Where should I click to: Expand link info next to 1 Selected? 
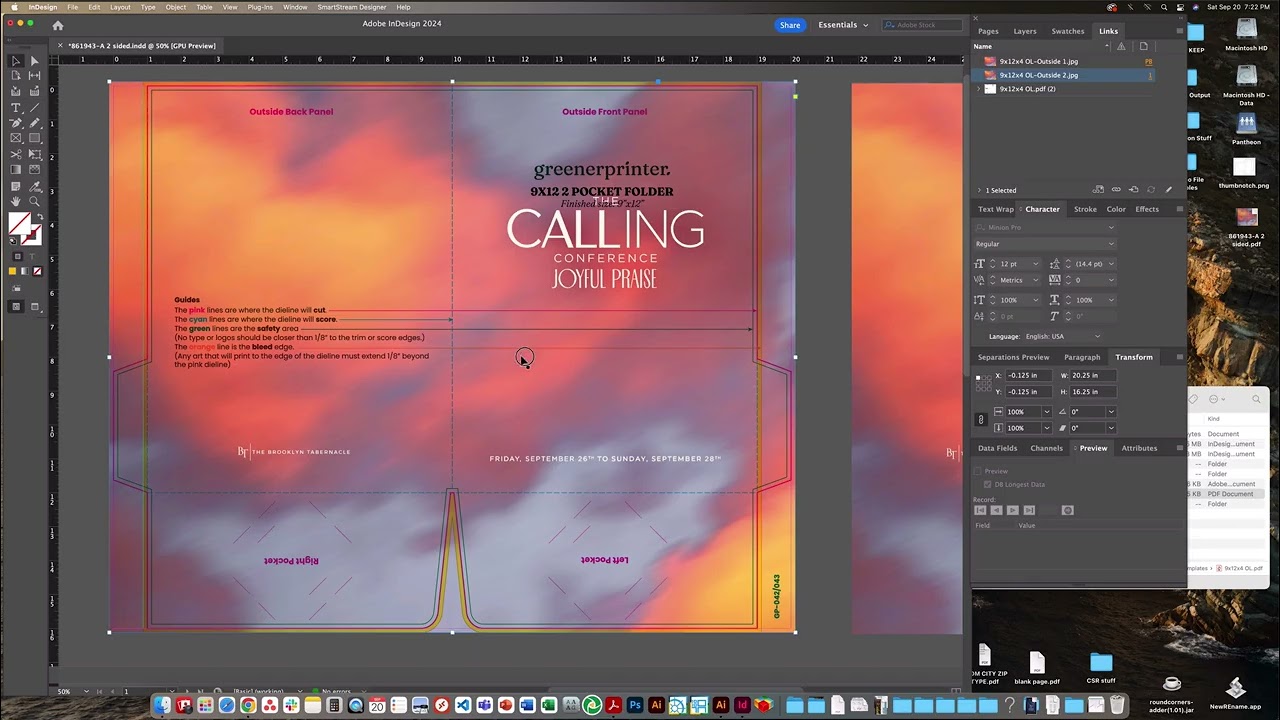(x=978, y=190)
